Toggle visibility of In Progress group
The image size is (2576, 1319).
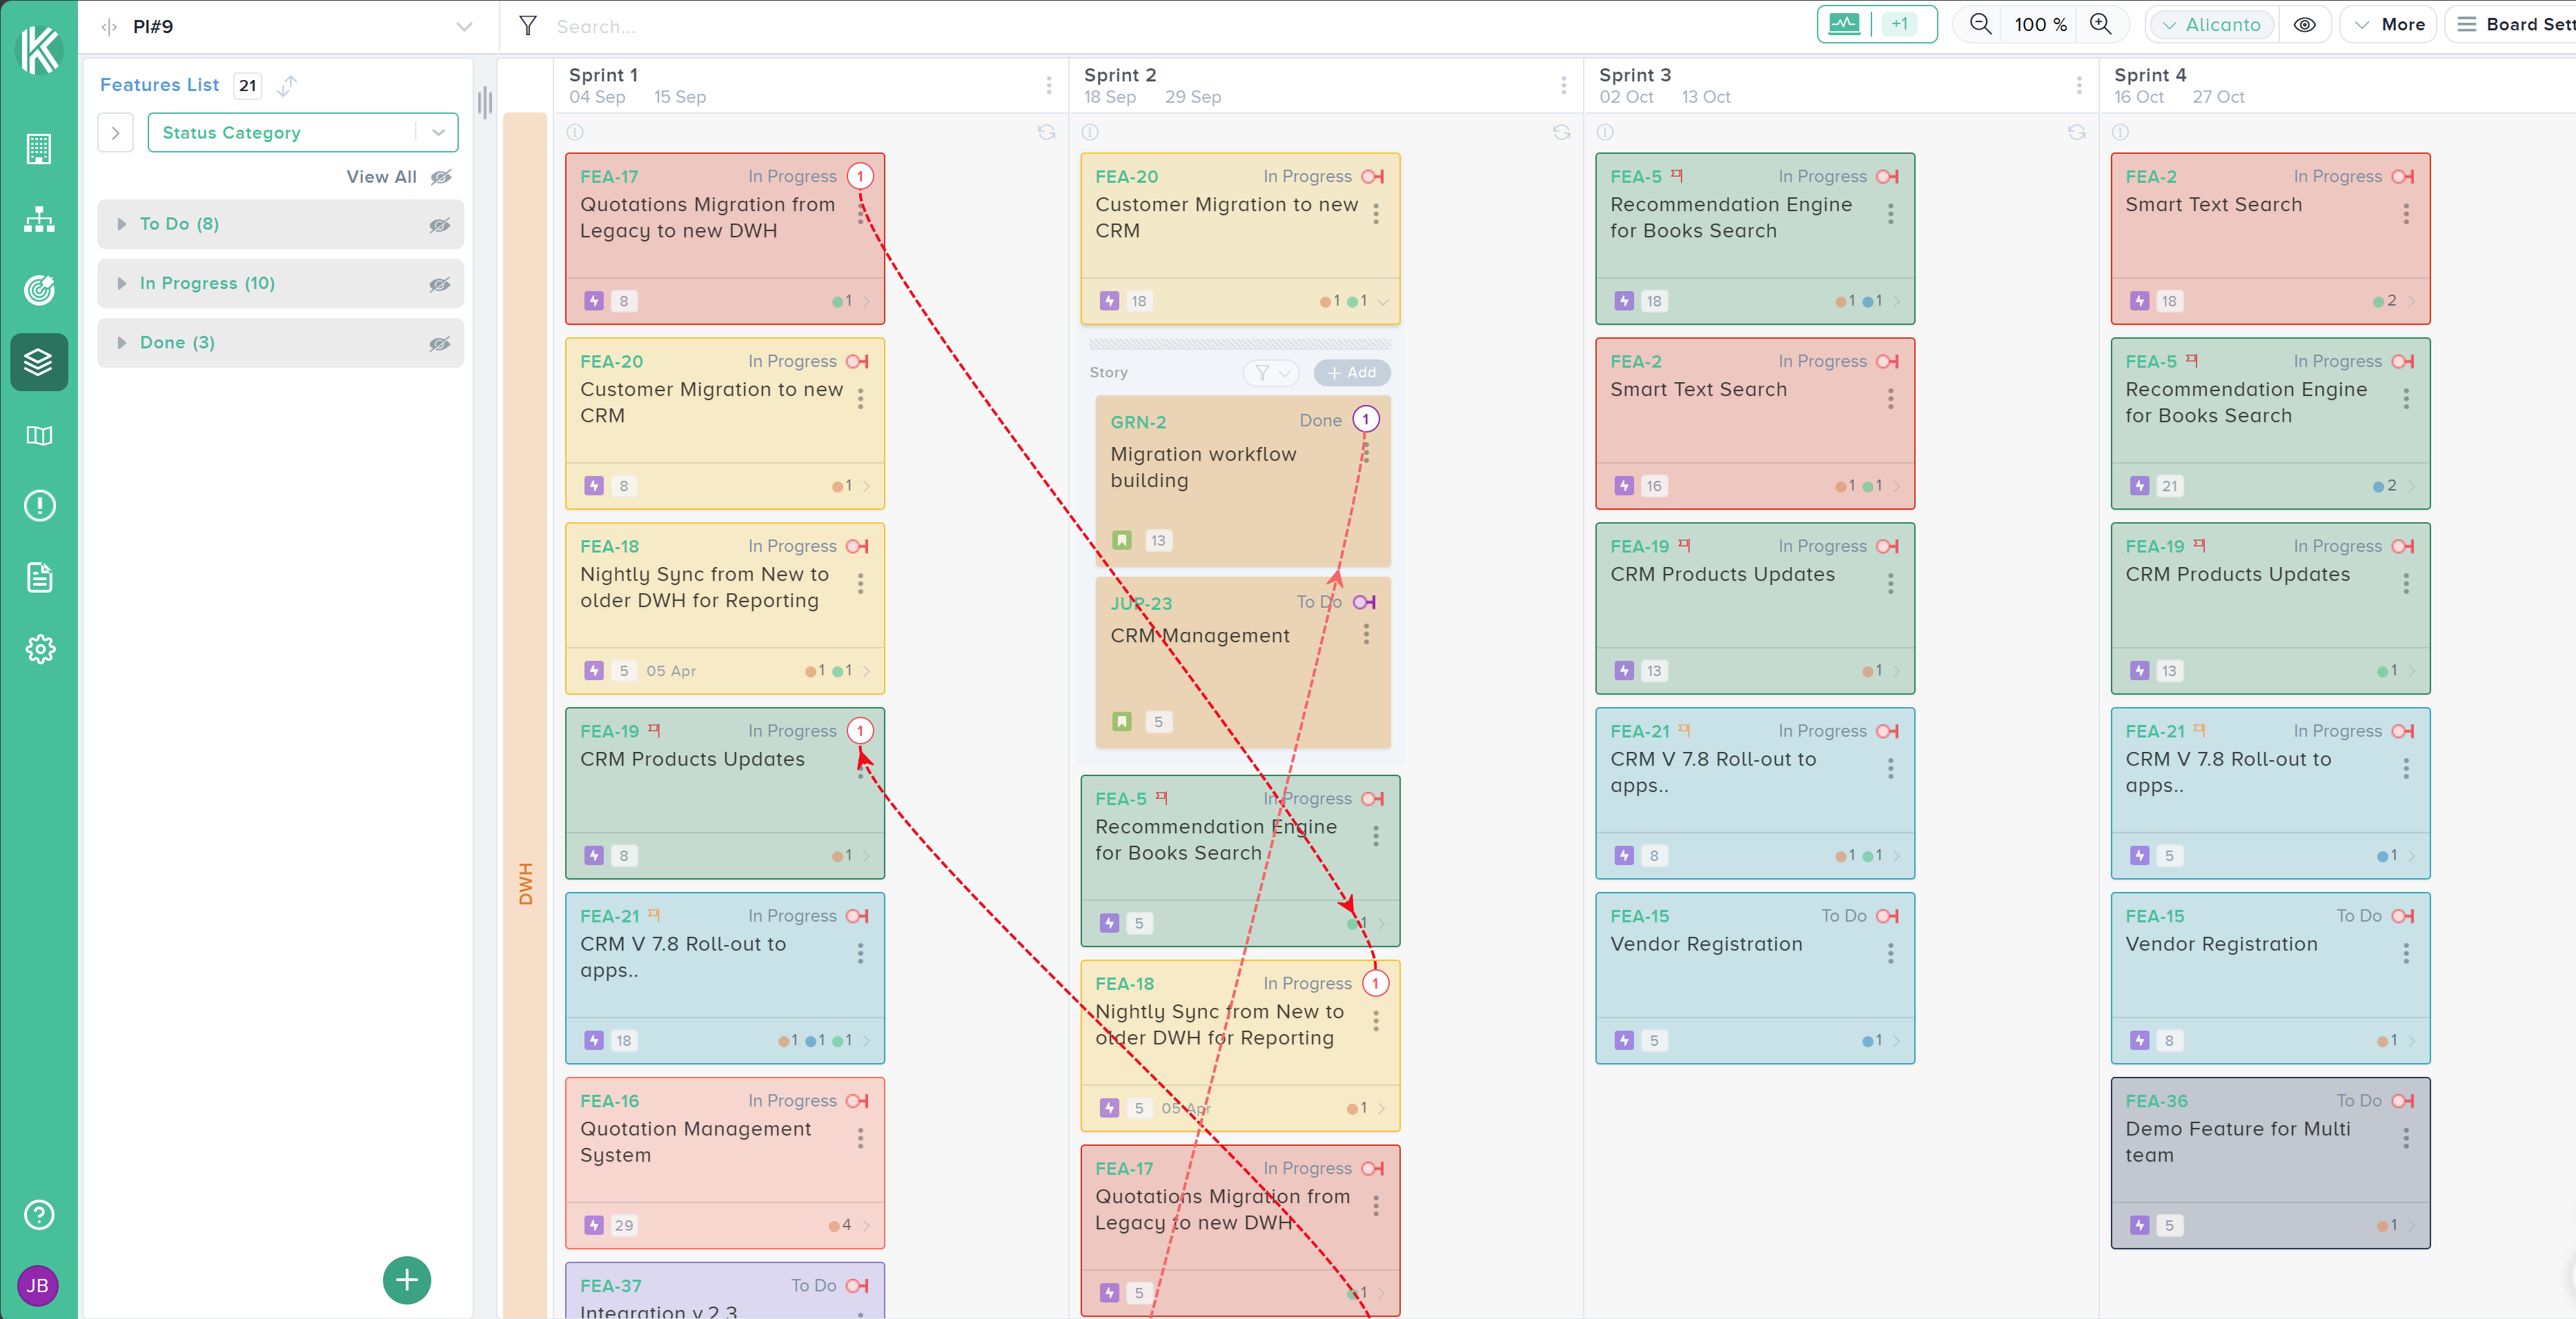point(439,284)
